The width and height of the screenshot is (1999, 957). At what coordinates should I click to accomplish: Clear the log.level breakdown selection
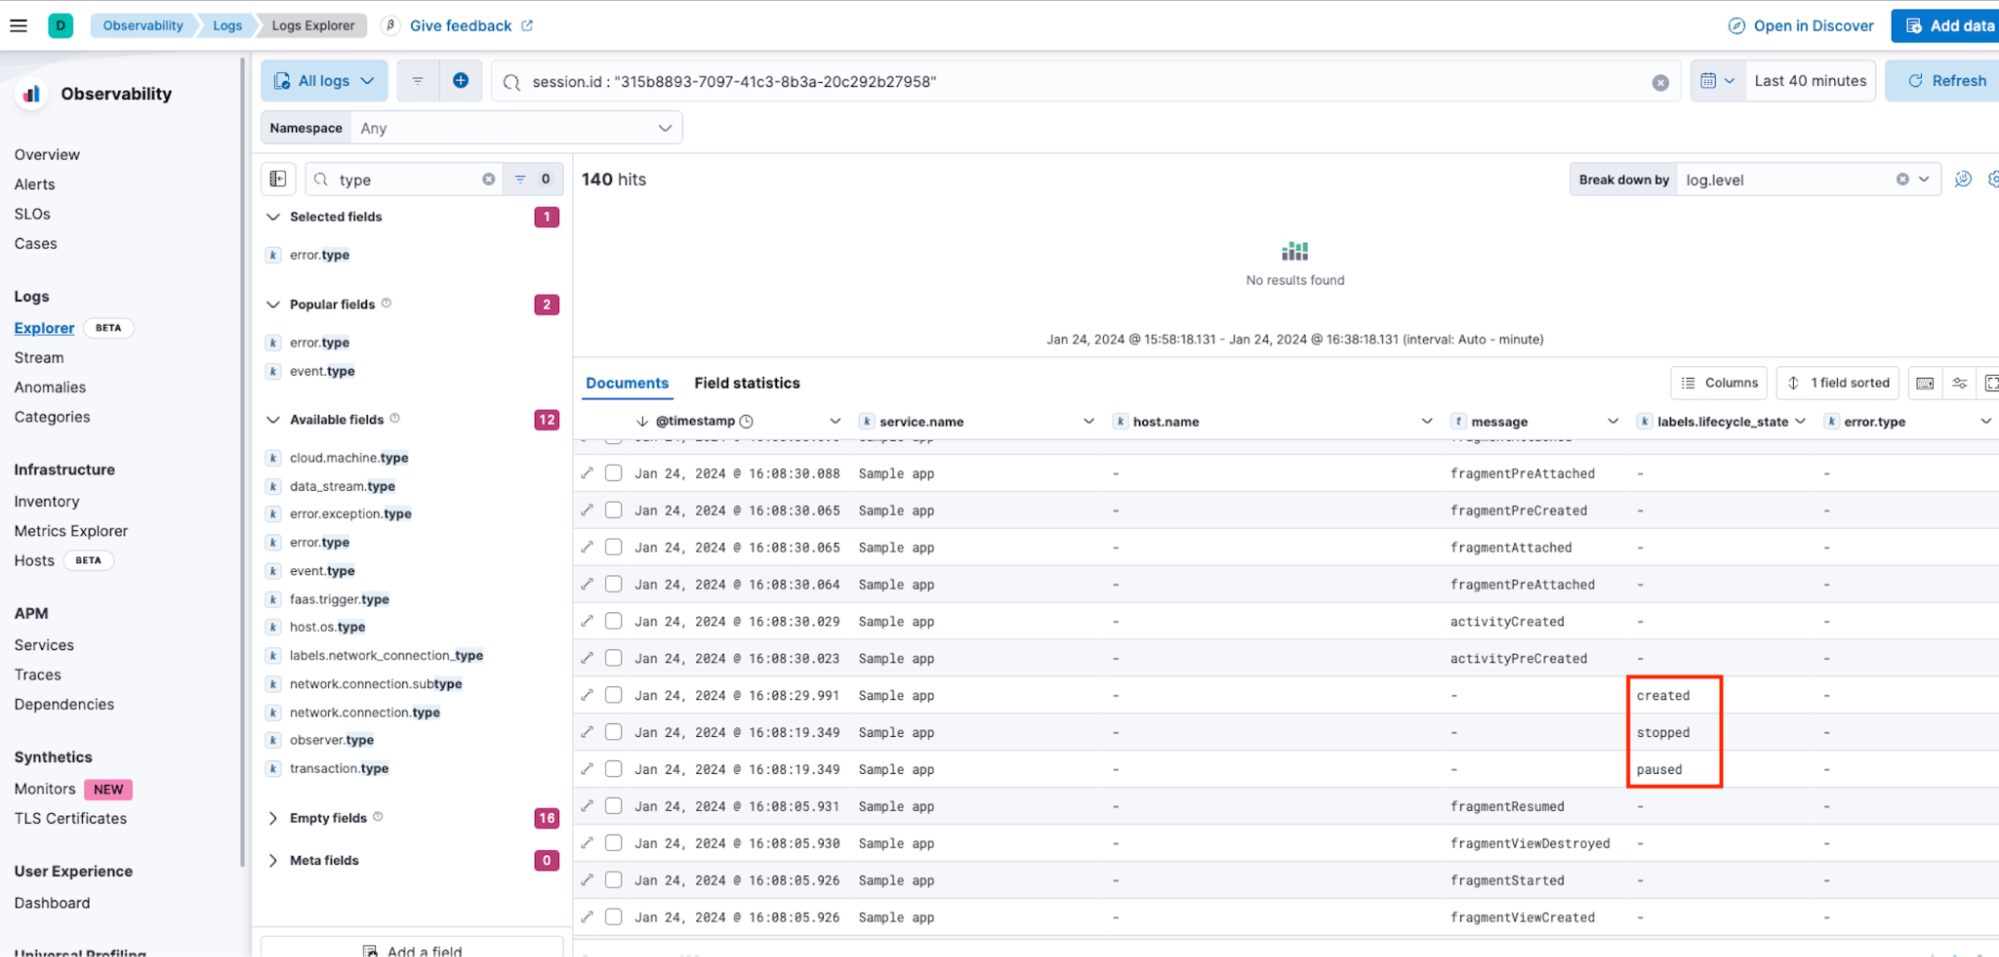pyautogui.click(x=1902, y=179)
